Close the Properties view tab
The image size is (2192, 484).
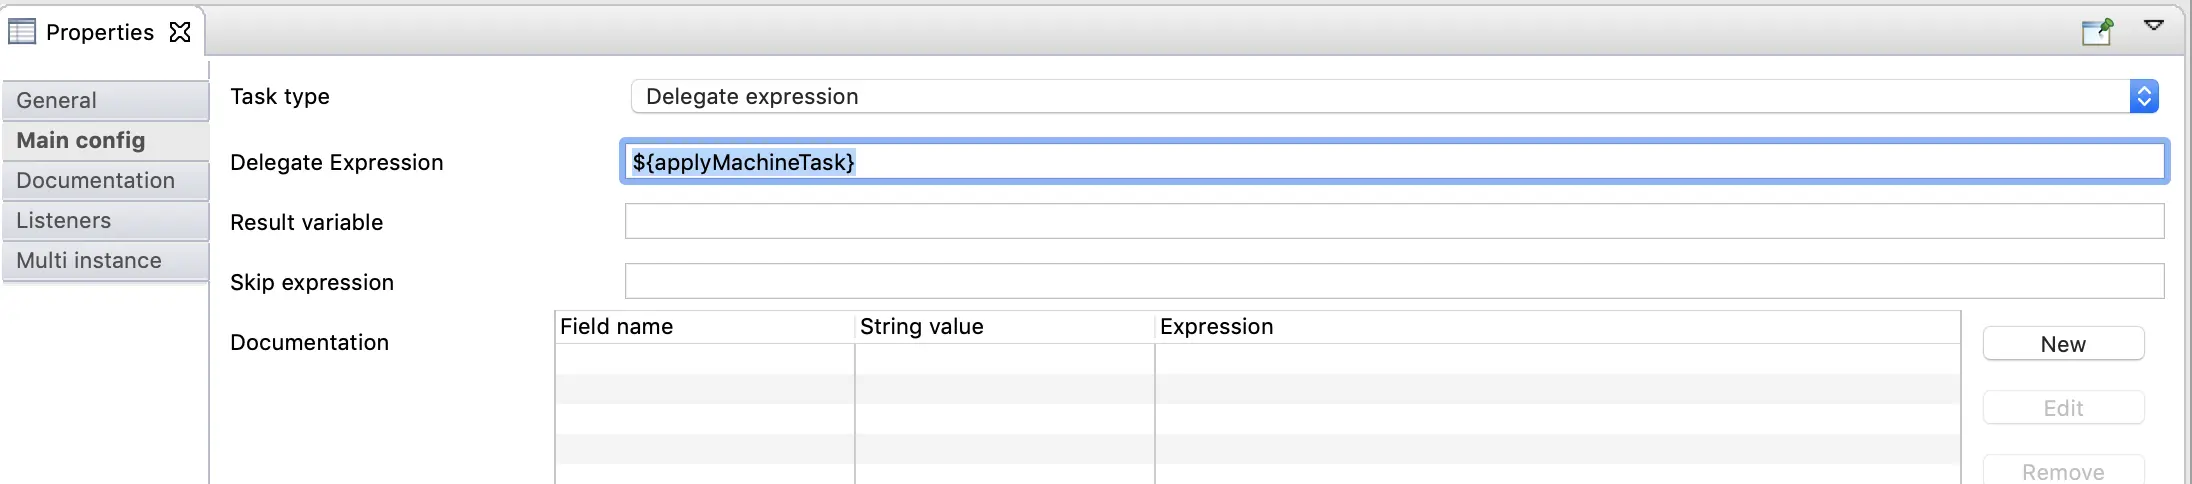(180, 32)
